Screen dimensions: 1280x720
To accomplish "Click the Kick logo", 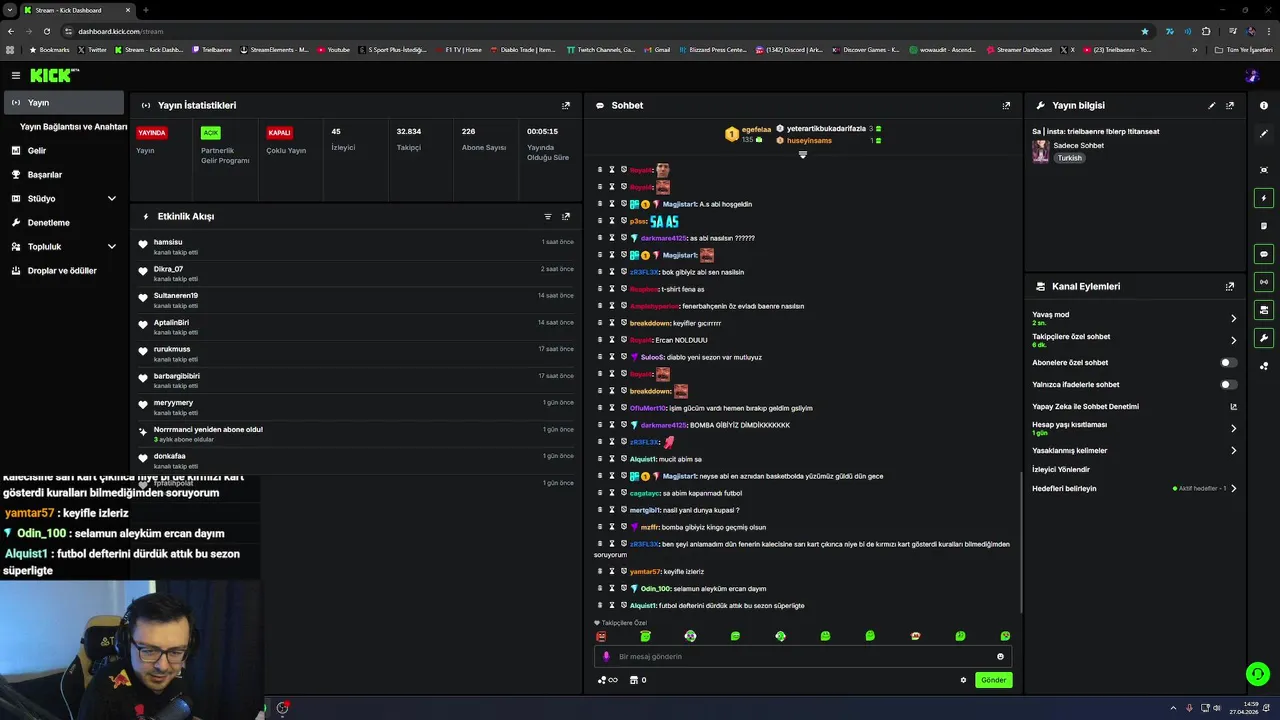I will (x=54, y=75).
